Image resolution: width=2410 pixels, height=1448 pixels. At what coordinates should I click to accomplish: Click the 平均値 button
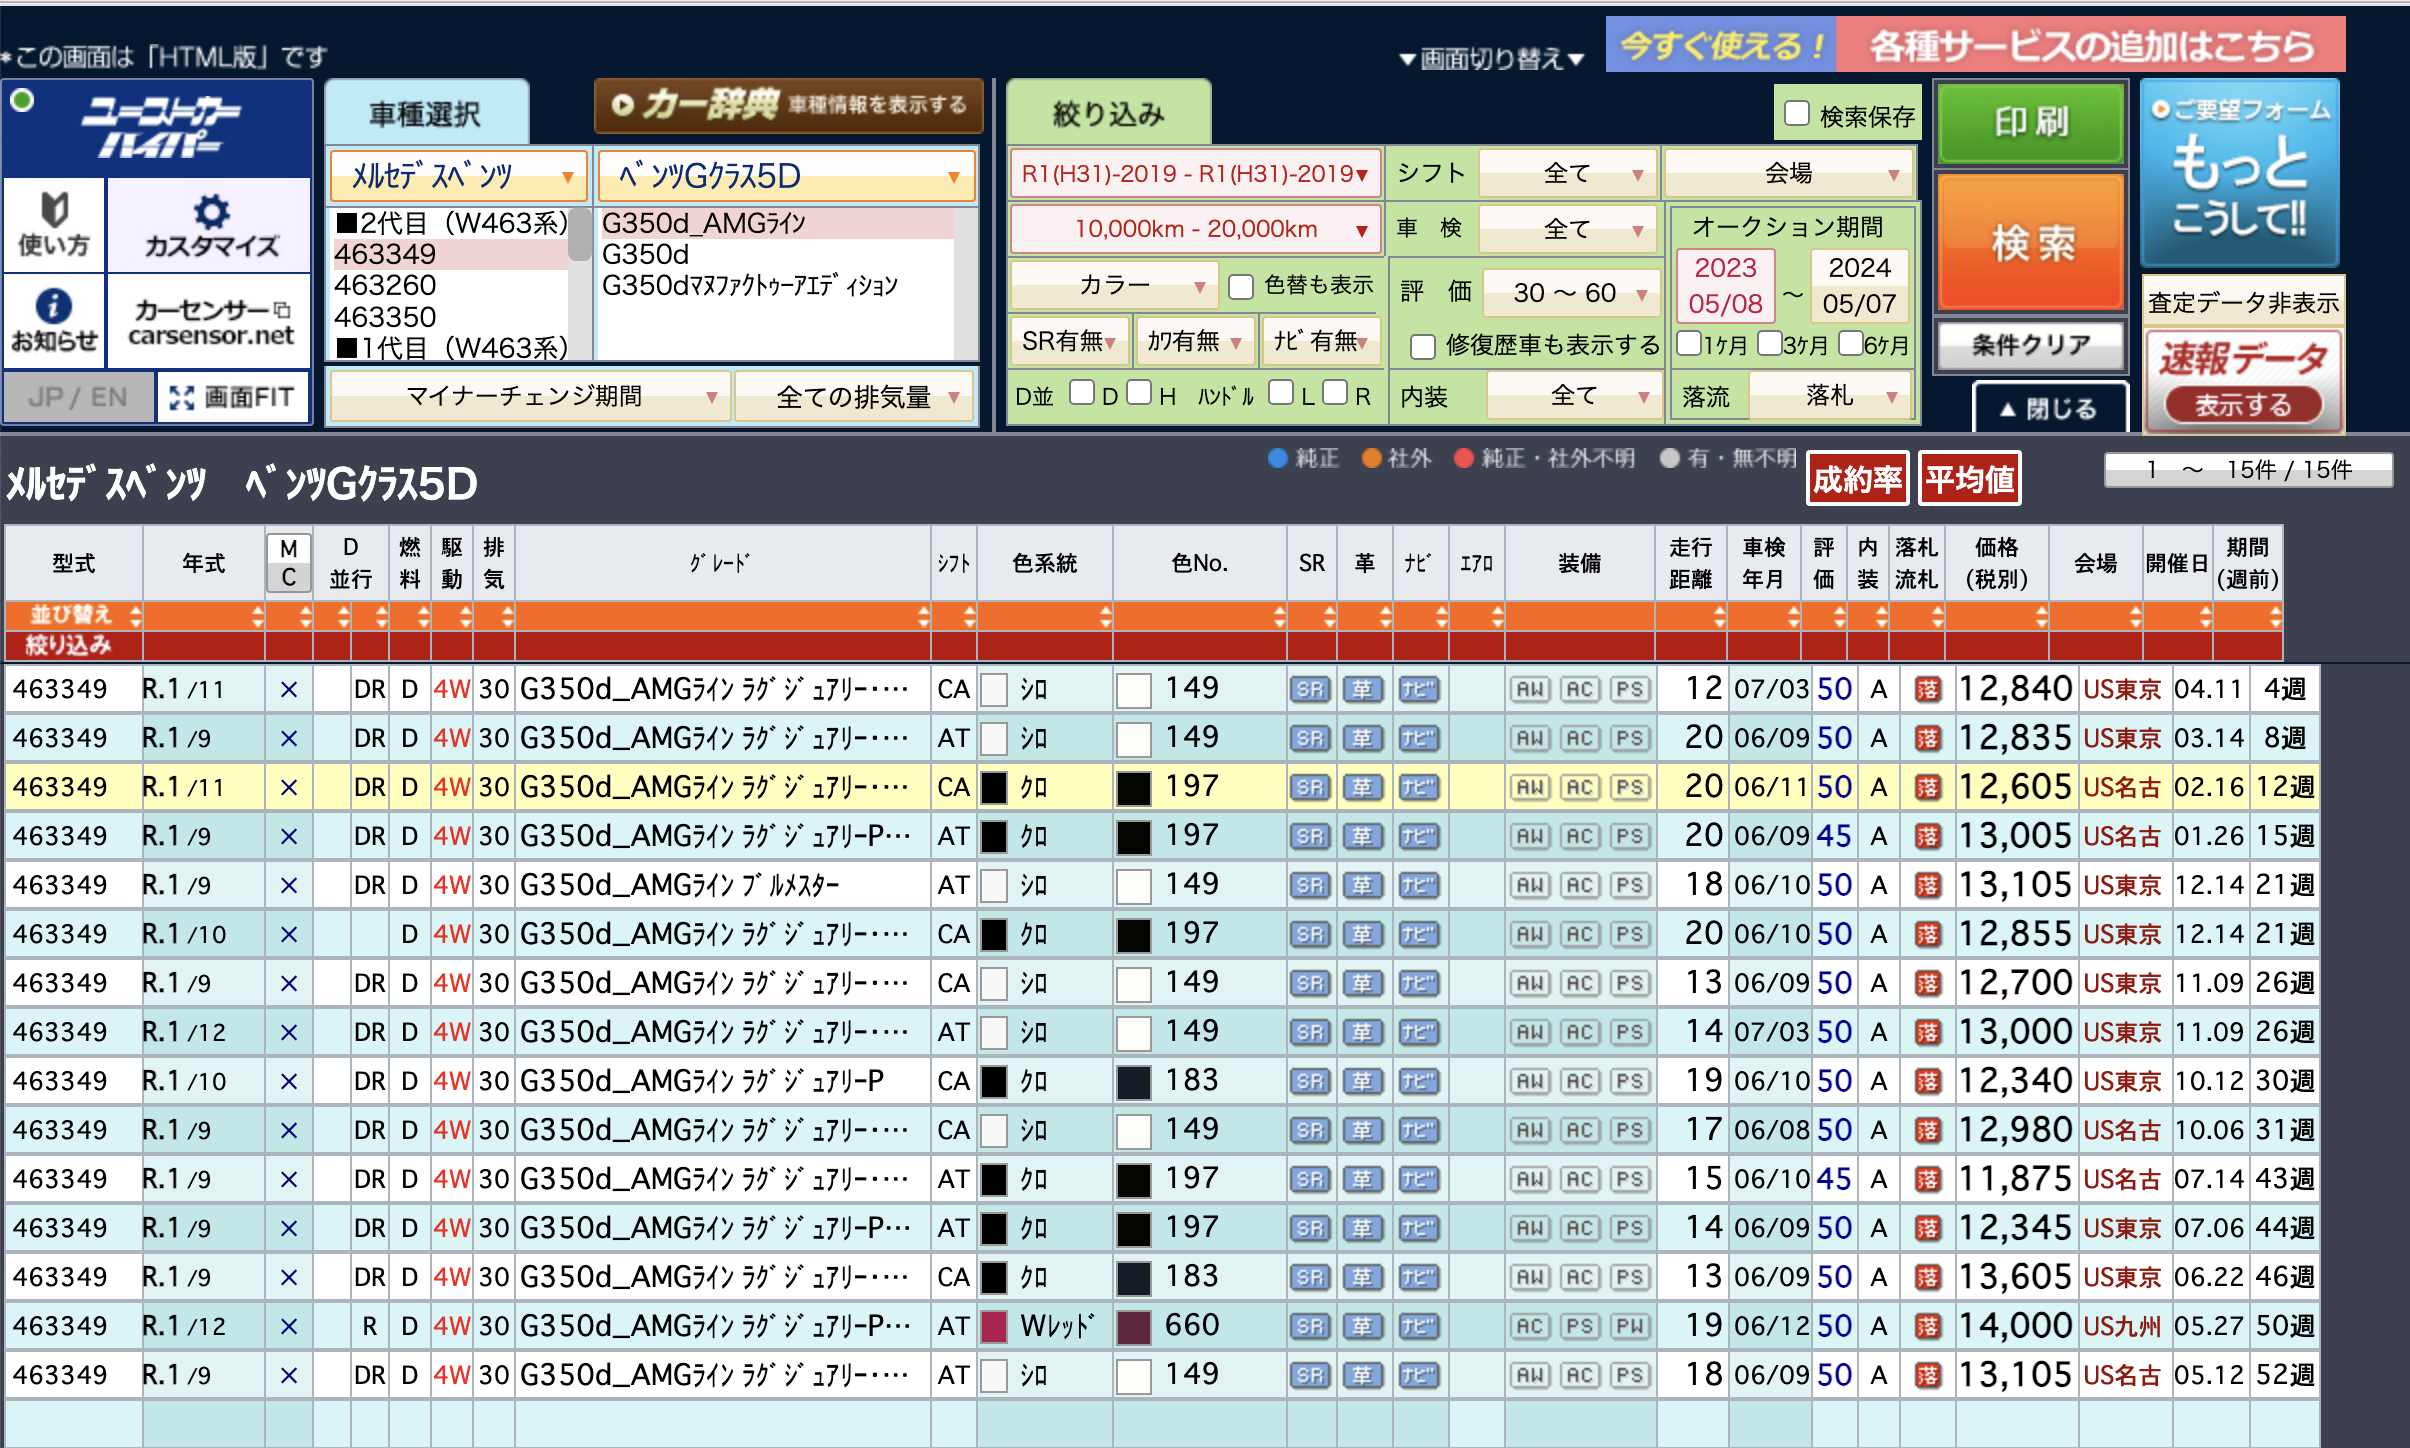coord(1970,480)
